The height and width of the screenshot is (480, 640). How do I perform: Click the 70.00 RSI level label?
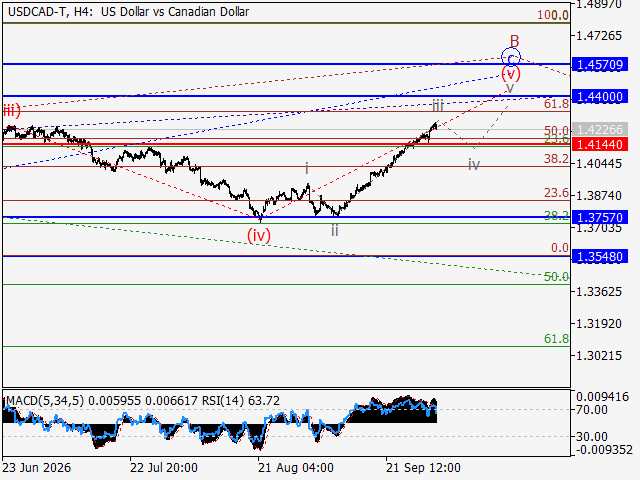point(592,409)
